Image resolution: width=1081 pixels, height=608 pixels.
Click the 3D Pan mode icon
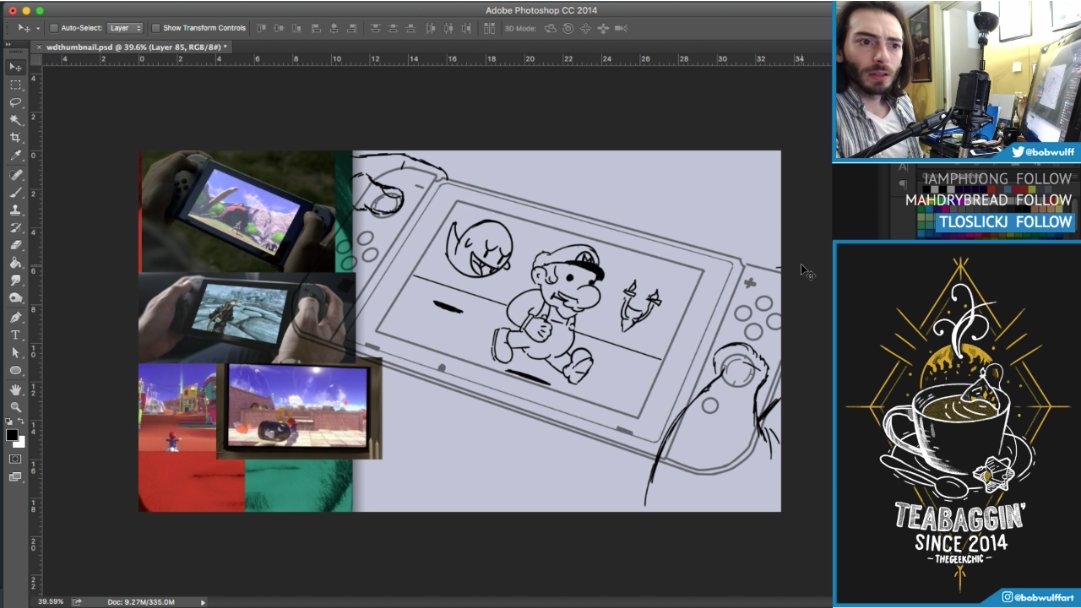(585, 28)
